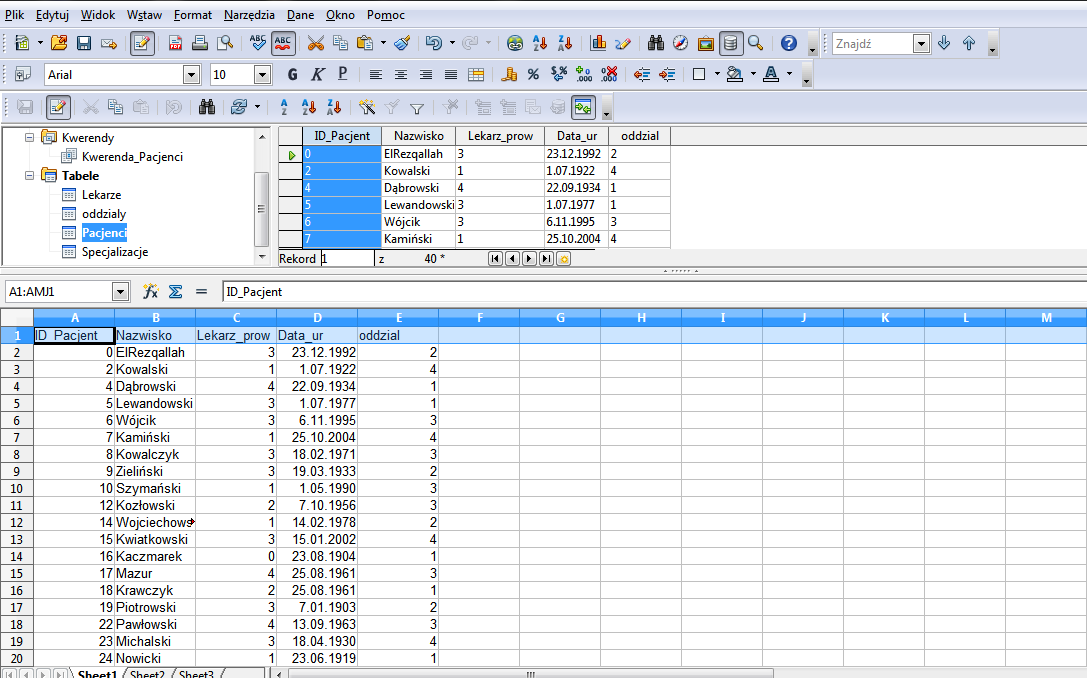Open the Zoom magnifier tool
The width and height of the screenshot is (1087, 678).
[756, 44]
